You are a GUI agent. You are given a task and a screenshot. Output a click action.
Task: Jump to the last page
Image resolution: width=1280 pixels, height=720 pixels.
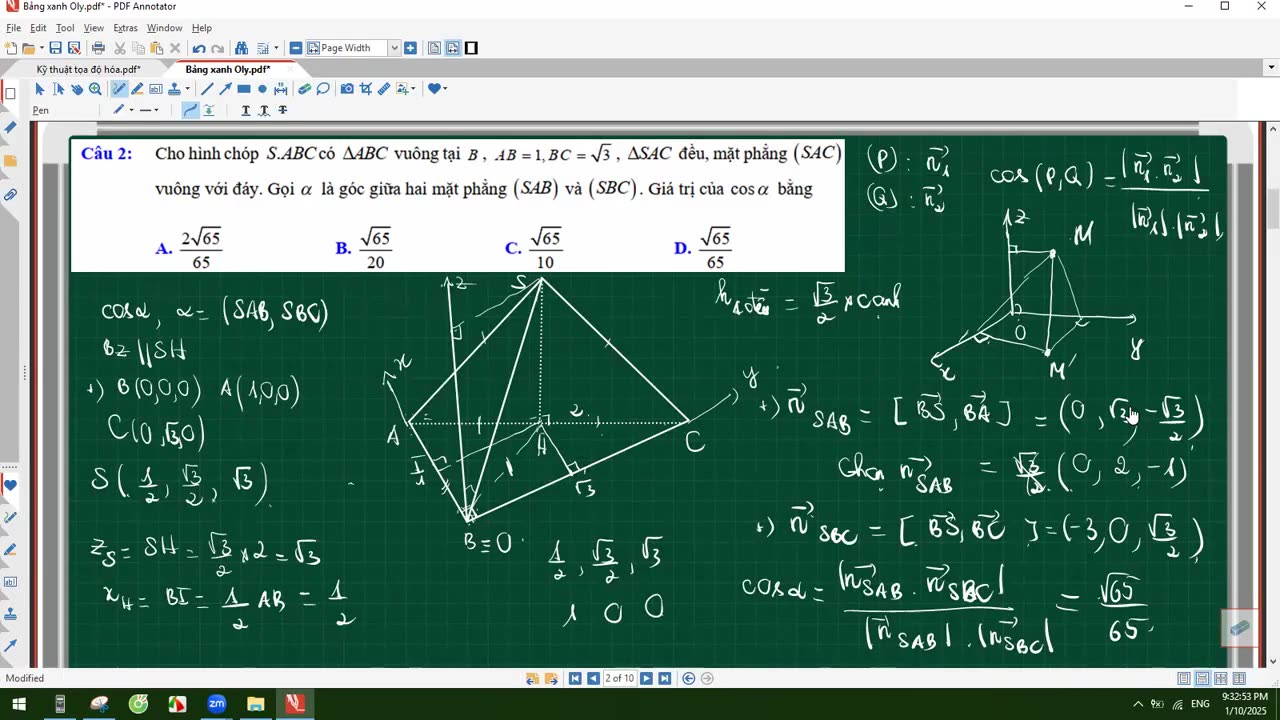(x=664, y=678)
